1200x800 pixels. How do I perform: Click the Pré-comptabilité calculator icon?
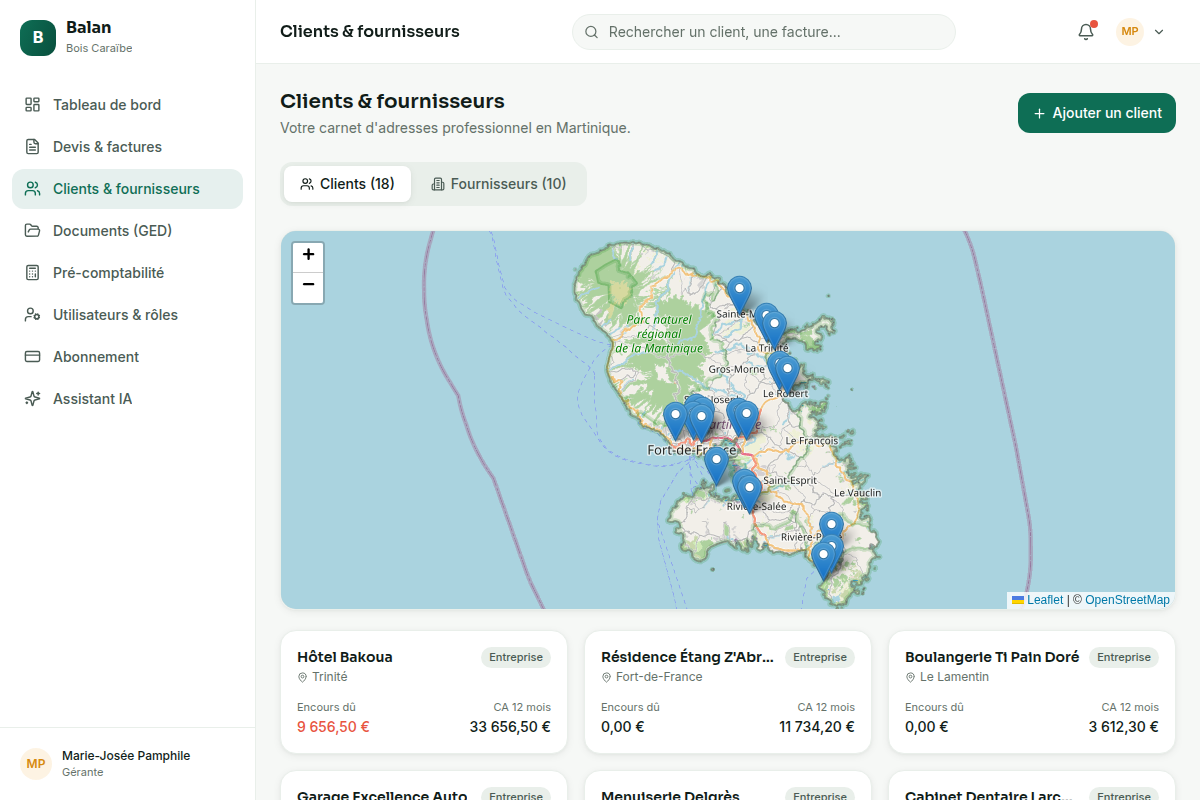(33, 273)
